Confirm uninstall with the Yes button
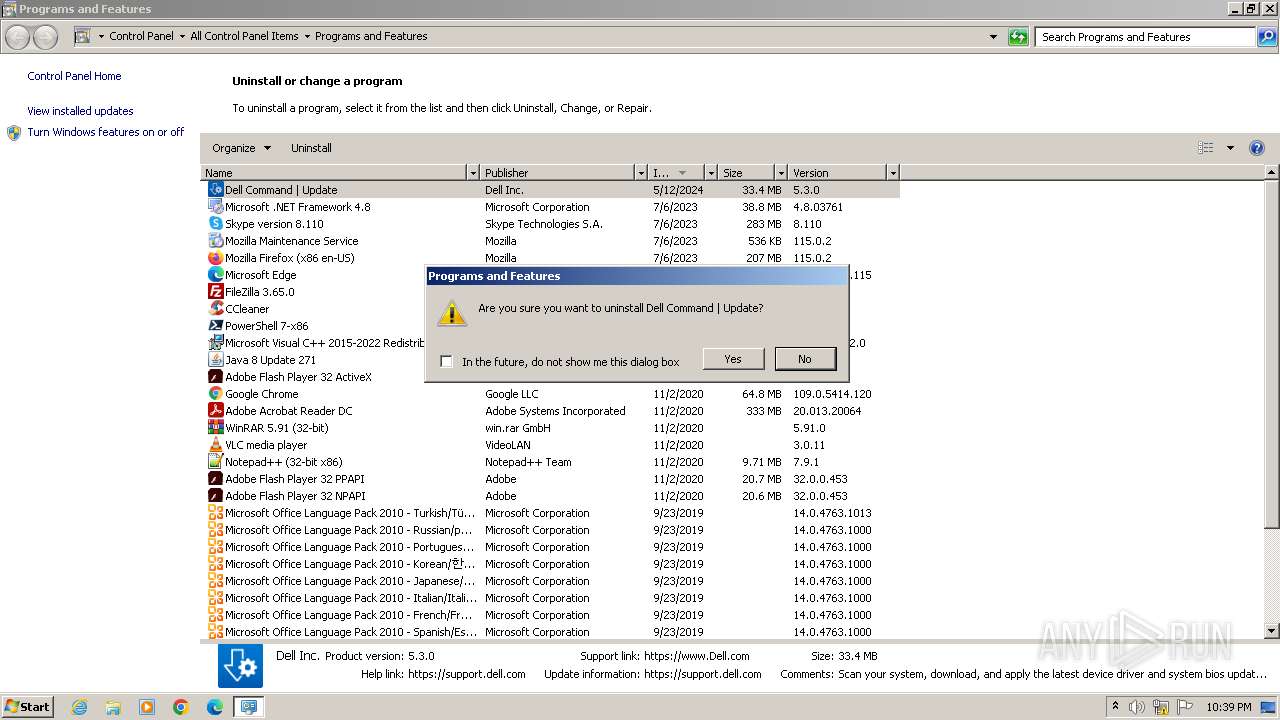Screen dimensions: 1280x720 [x=733, y=359]
